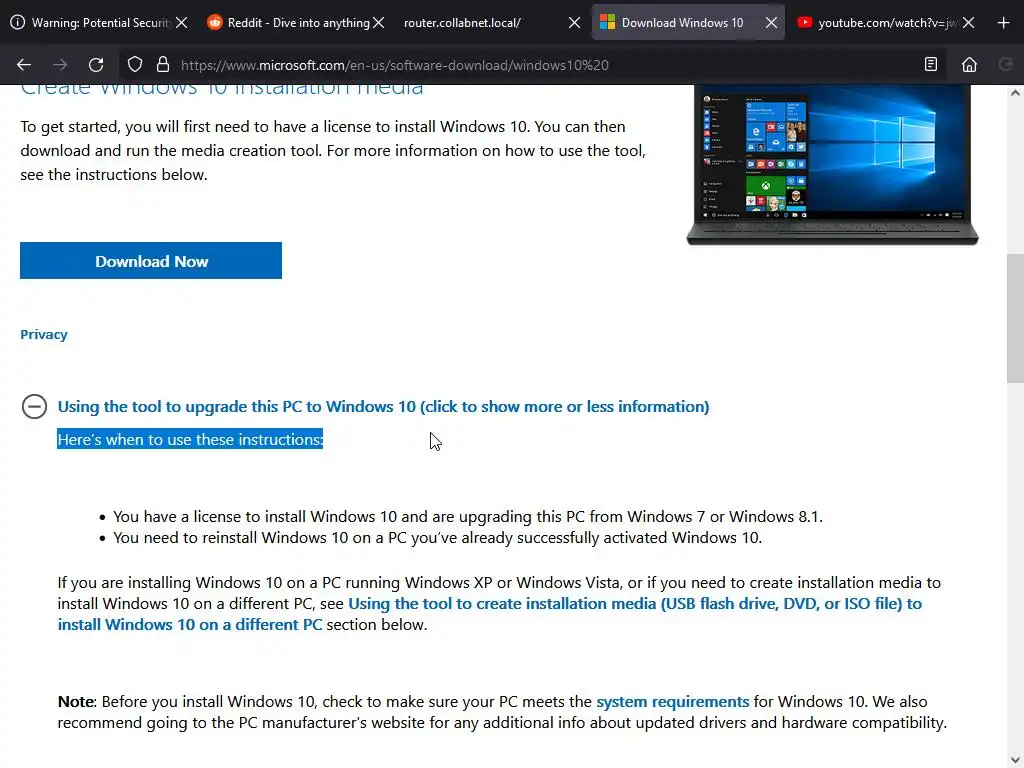Switch to Reddit - Dive into anything tab
This screenshot has width=1024, height=768.
(298, 23)
